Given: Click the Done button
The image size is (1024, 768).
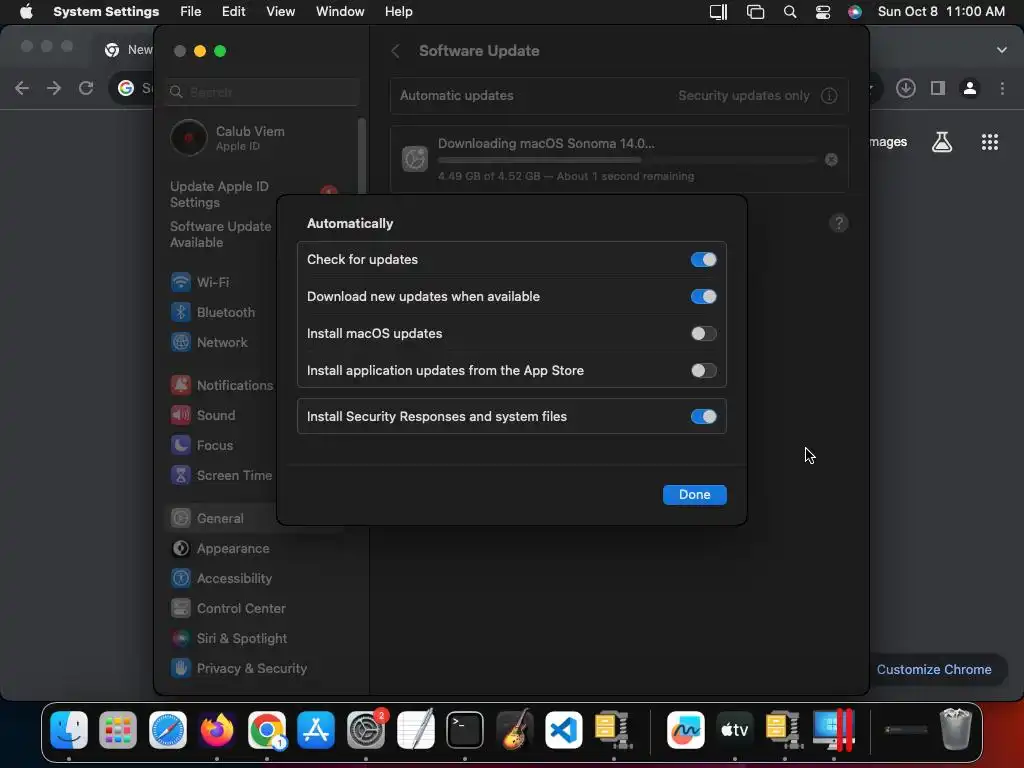Looking at the screenshot, I should 694,494.
